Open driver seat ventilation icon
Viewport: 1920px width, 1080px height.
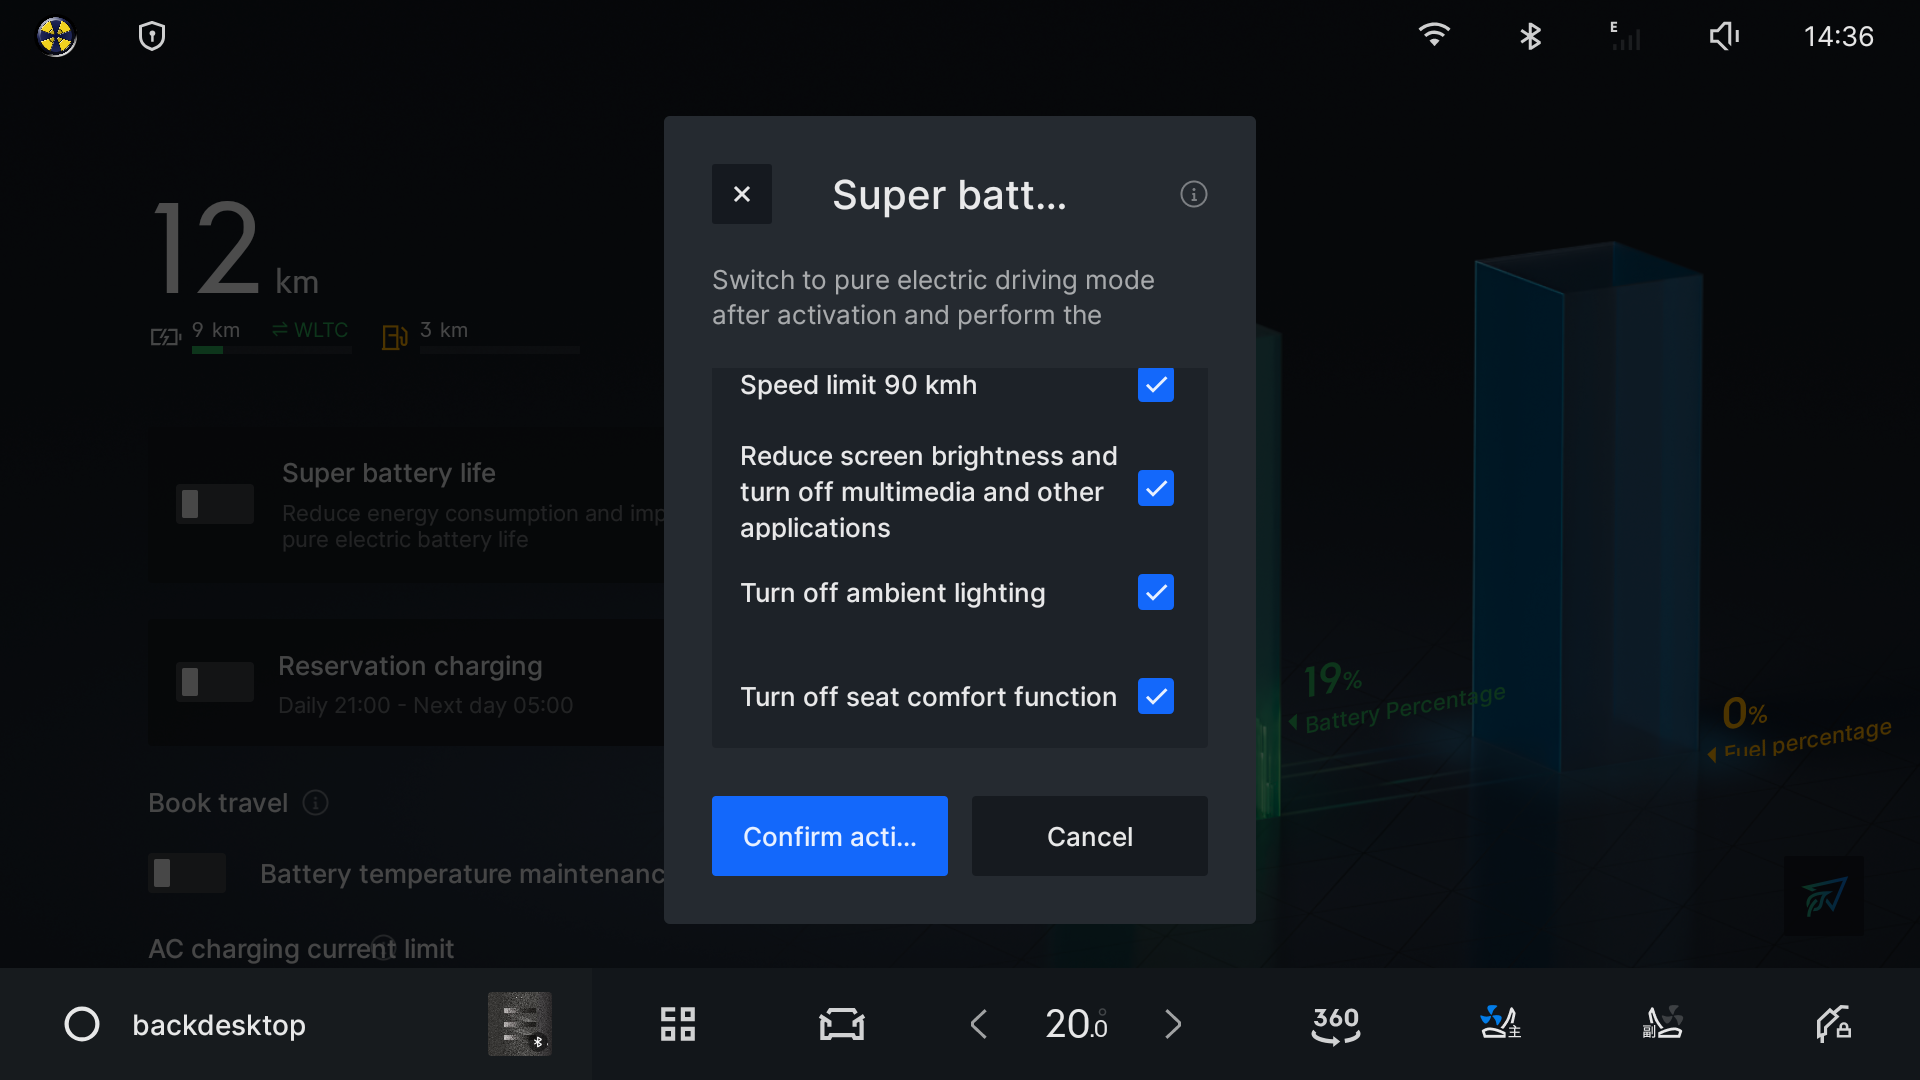coord(1500,1024)
